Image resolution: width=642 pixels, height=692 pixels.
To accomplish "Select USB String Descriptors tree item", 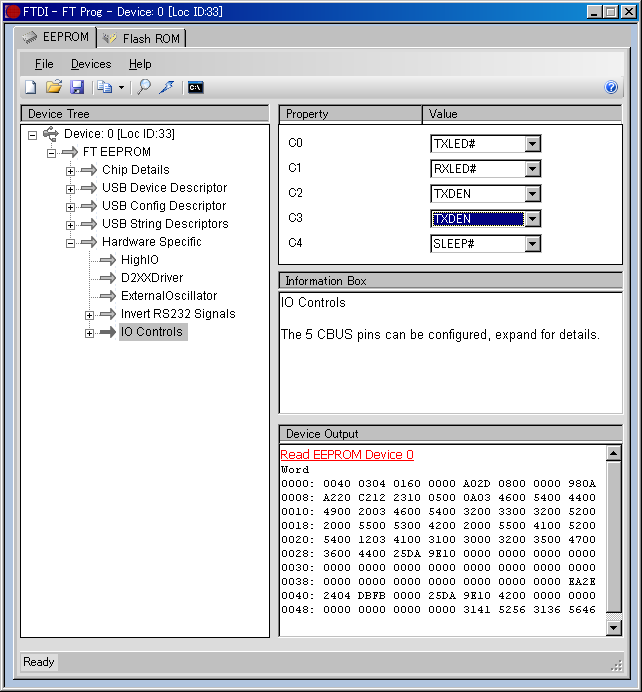I will click(x=165, y=224).
